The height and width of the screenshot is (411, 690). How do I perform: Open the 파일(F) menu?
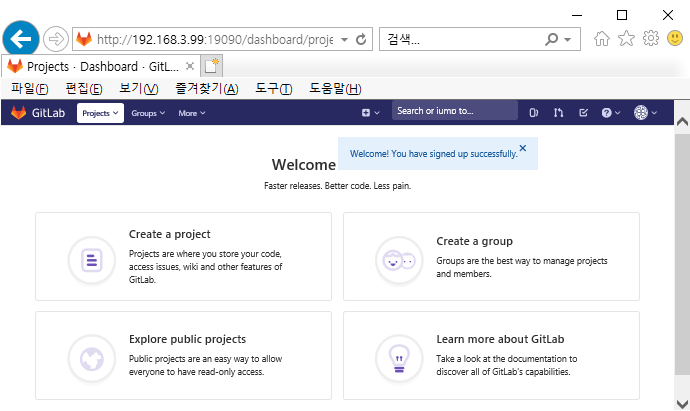(x=29, y=89)
